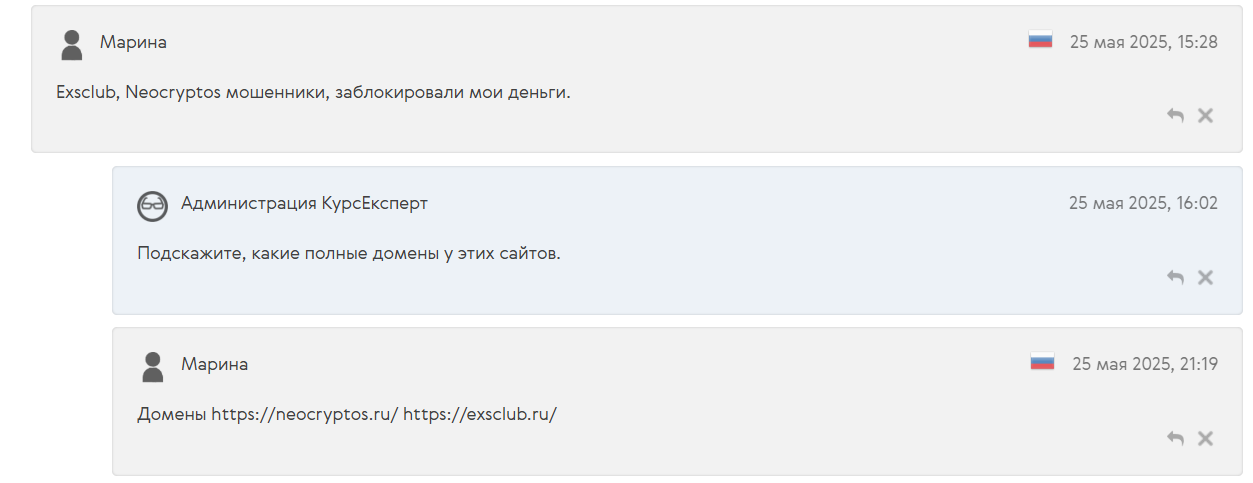Reply to Марина's comment about Exsclub scammers
Viewport: 1253px width, 483px height.
[x=1175, y=116]
